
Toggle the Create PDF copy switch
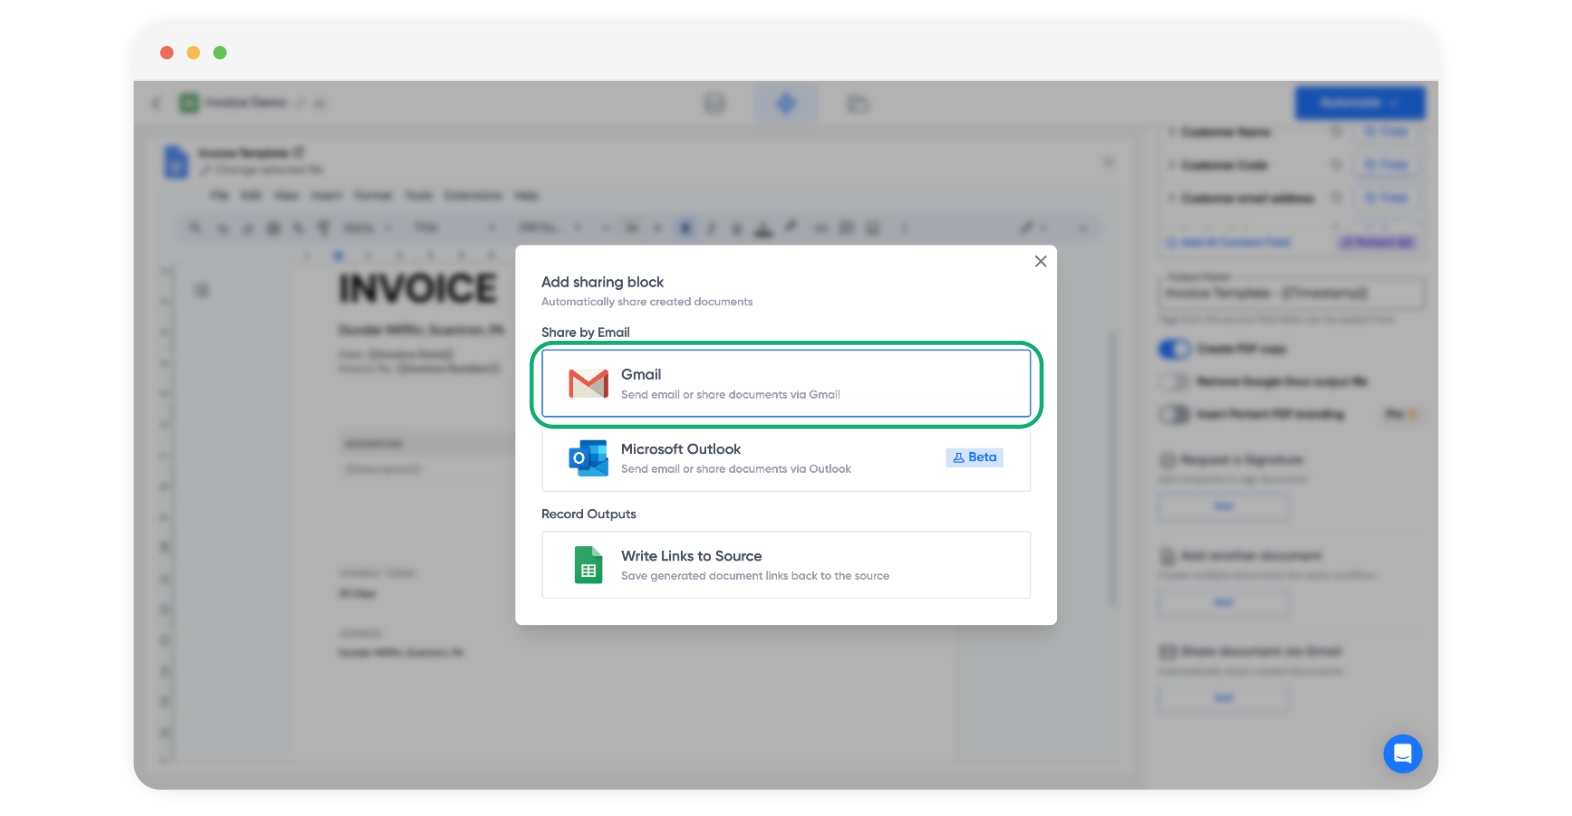click(x=1174, y=349)
